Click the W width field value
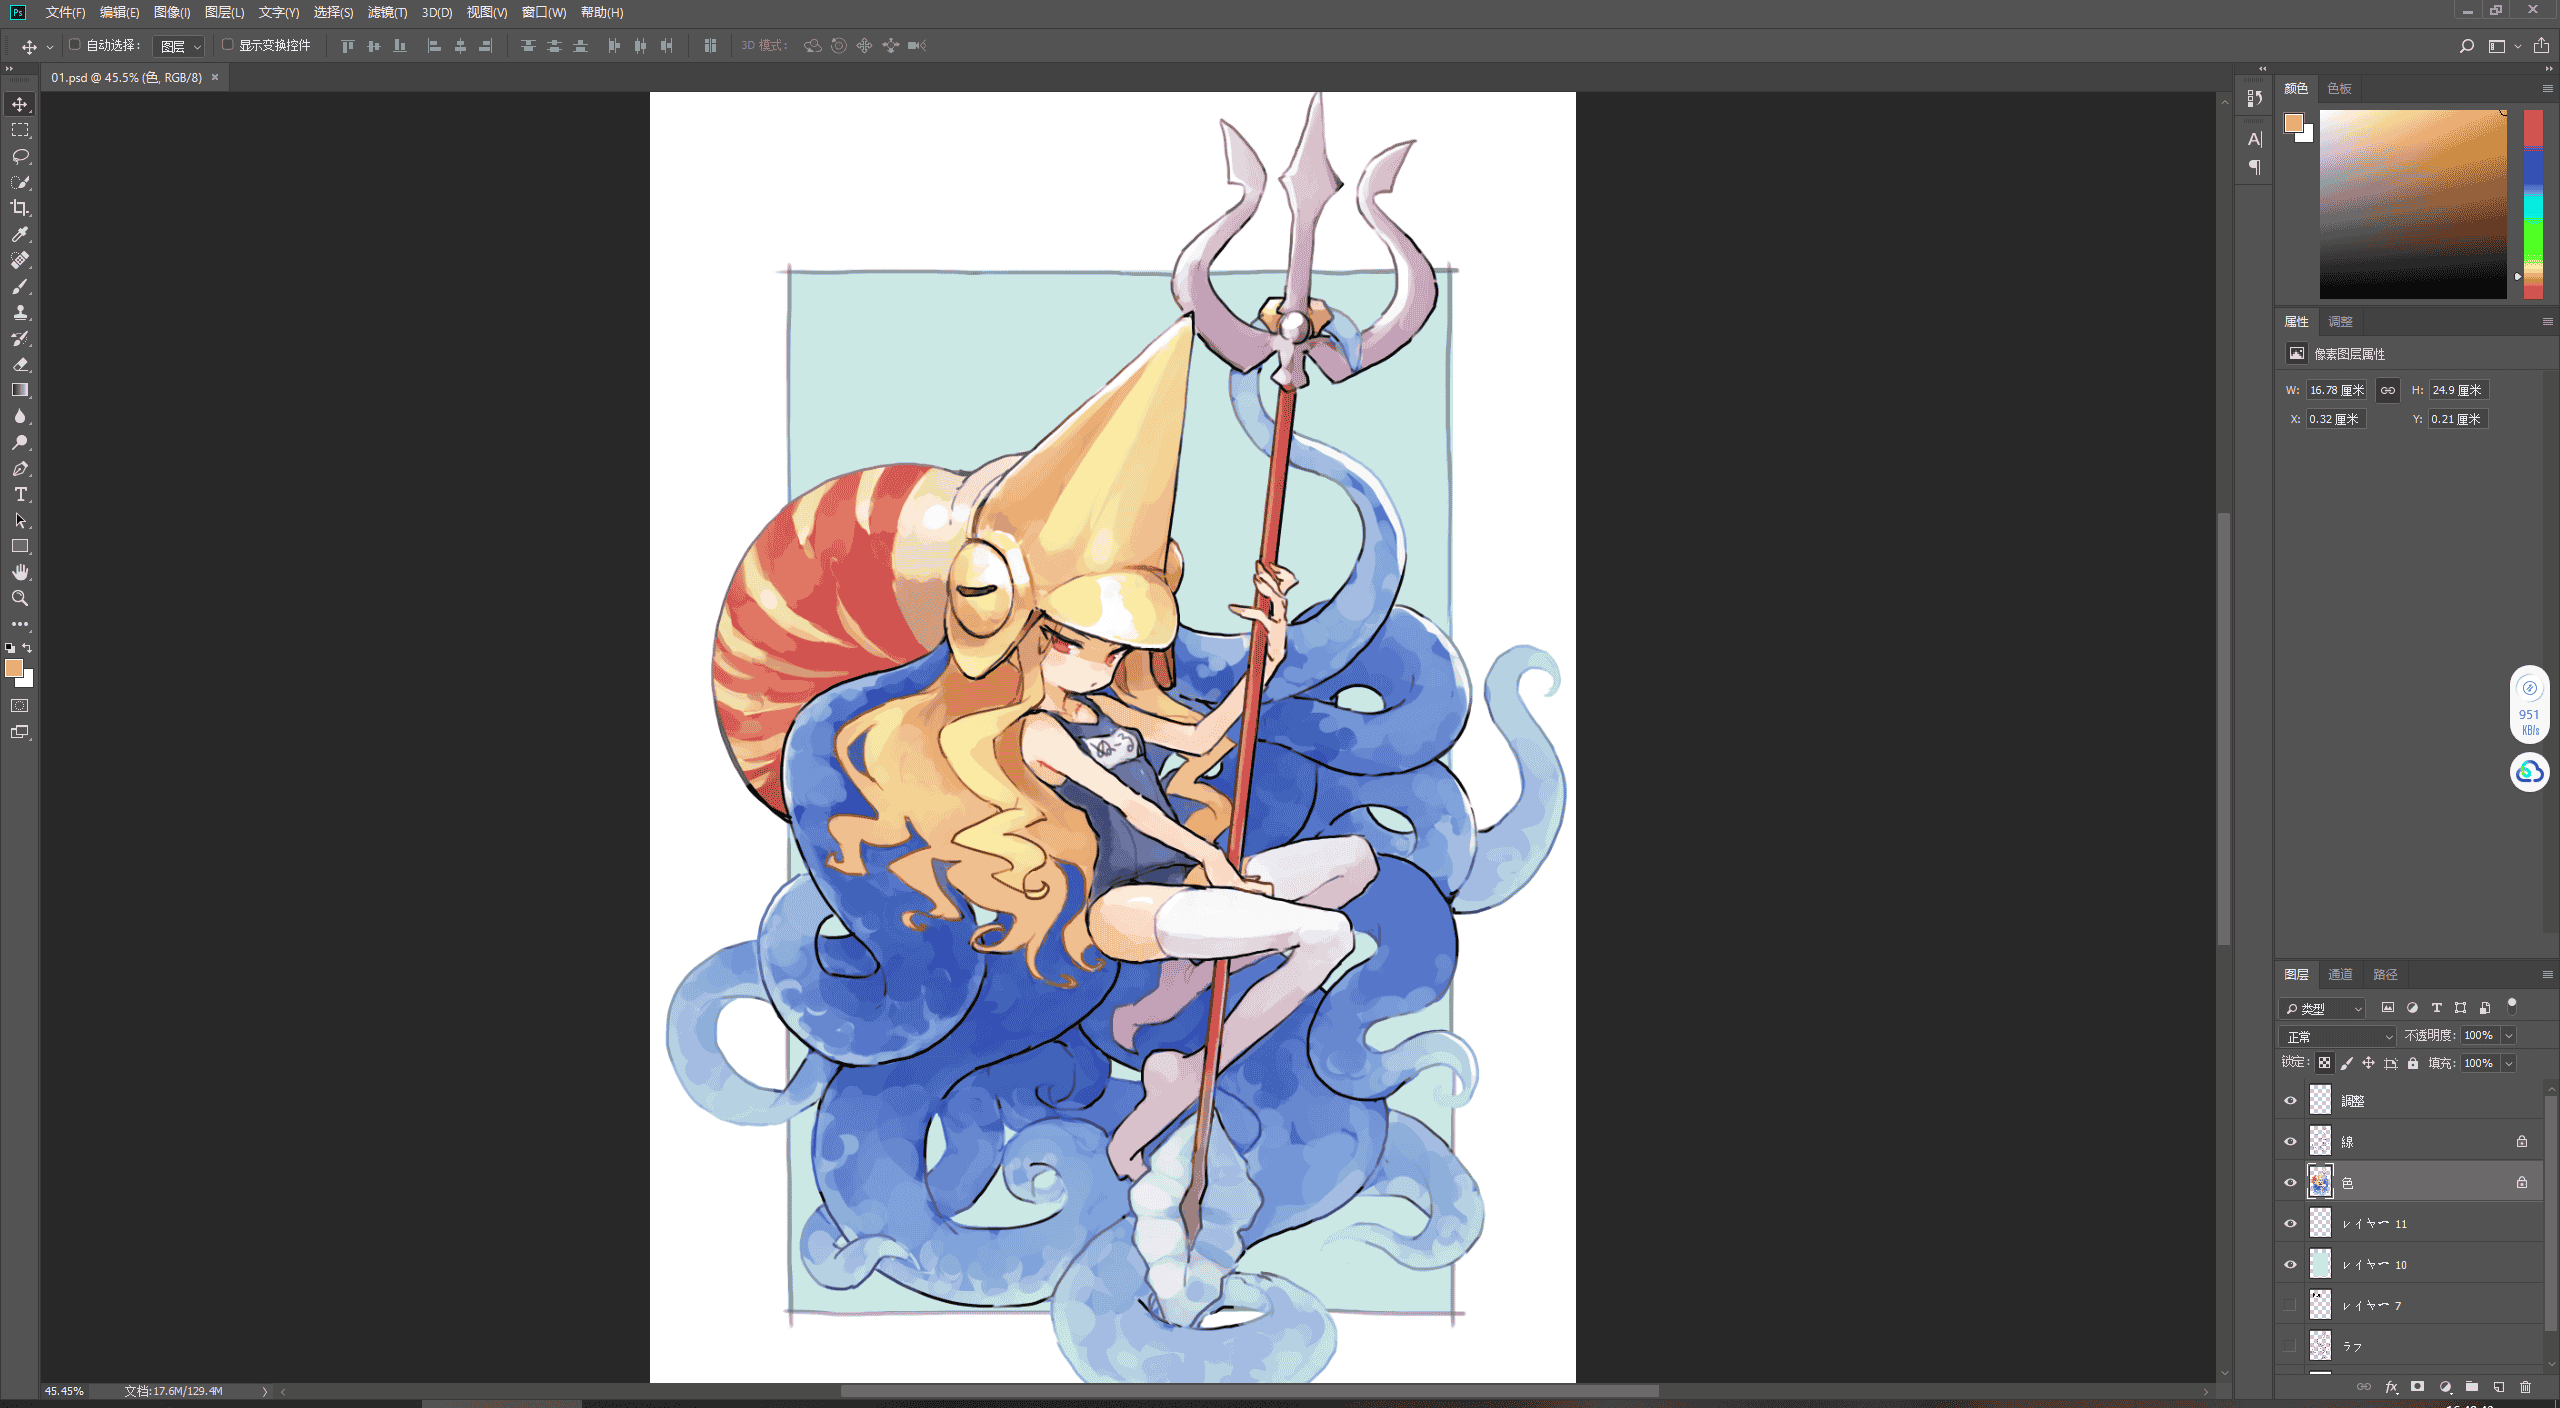This screenshot has width=2560, height=1408. (x=2337, y=390)
